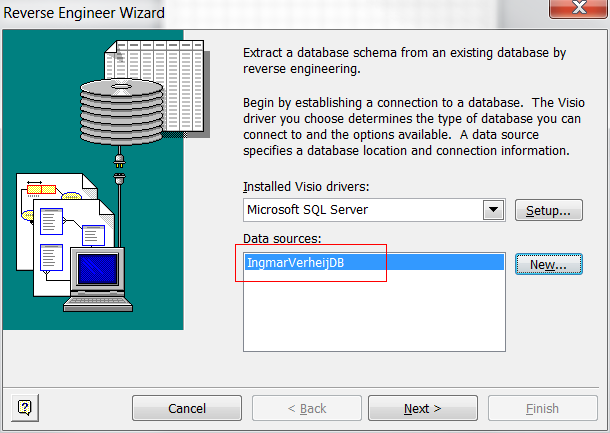Create a data source with New...

(548, 264)
